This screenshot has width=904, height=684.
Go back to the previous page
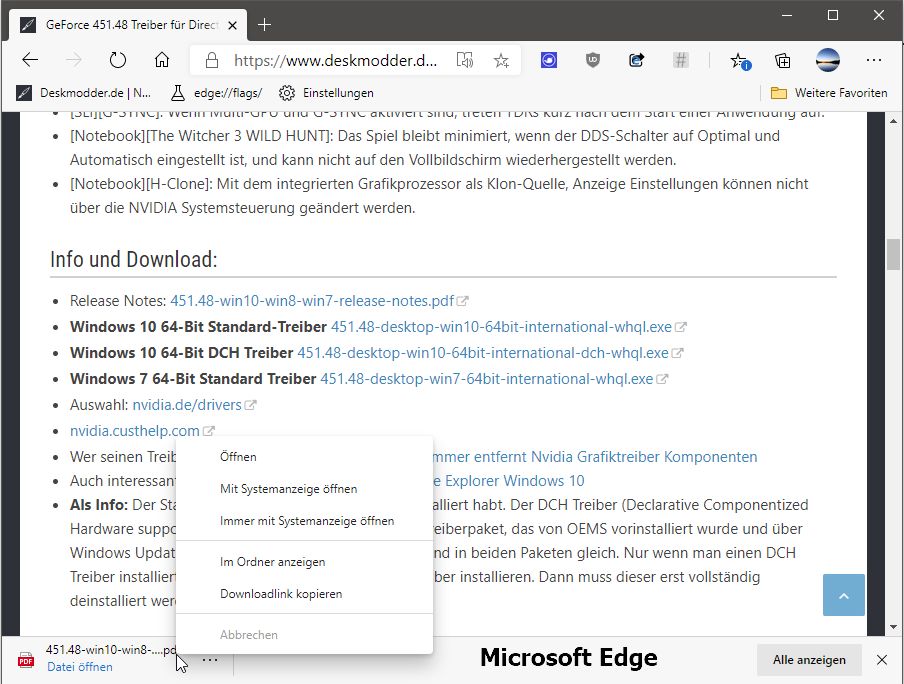click(x=30, y=60)
